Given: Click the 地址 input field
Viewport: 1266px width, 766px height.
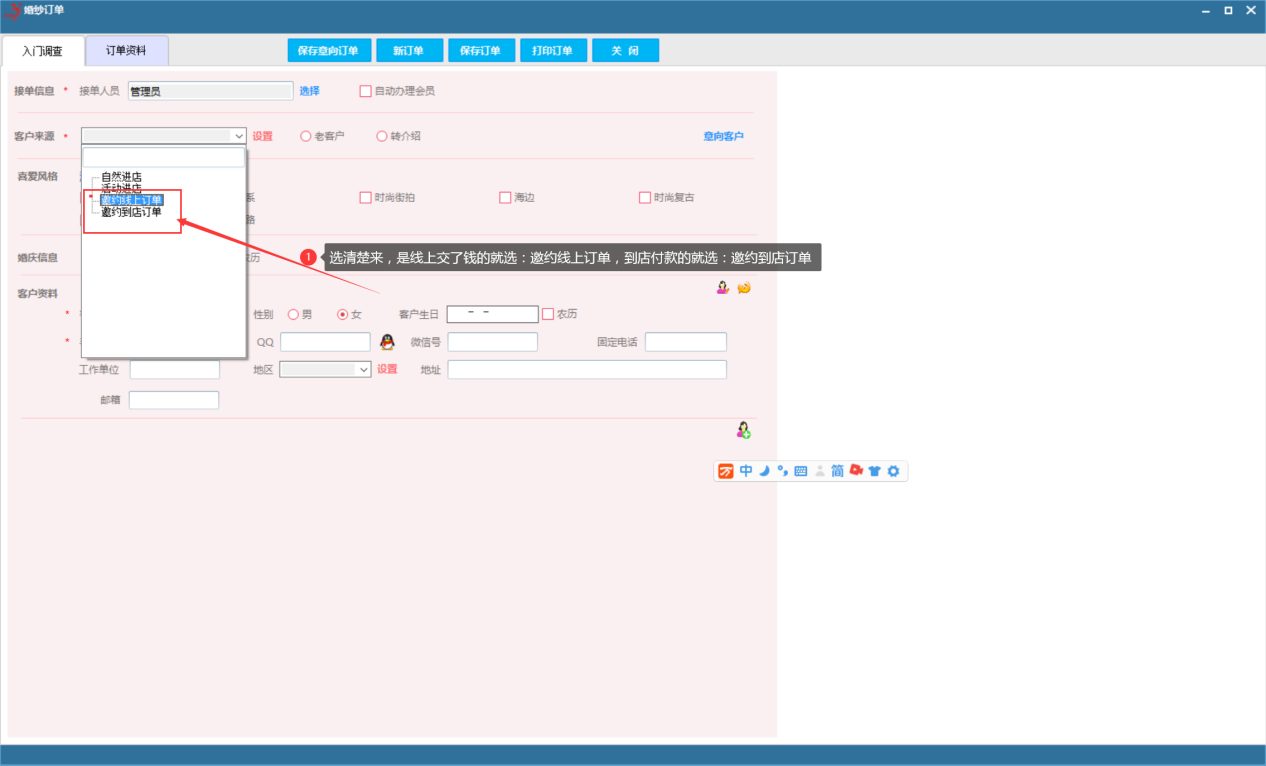Looking at the screenshot, I should coord(586,369).
